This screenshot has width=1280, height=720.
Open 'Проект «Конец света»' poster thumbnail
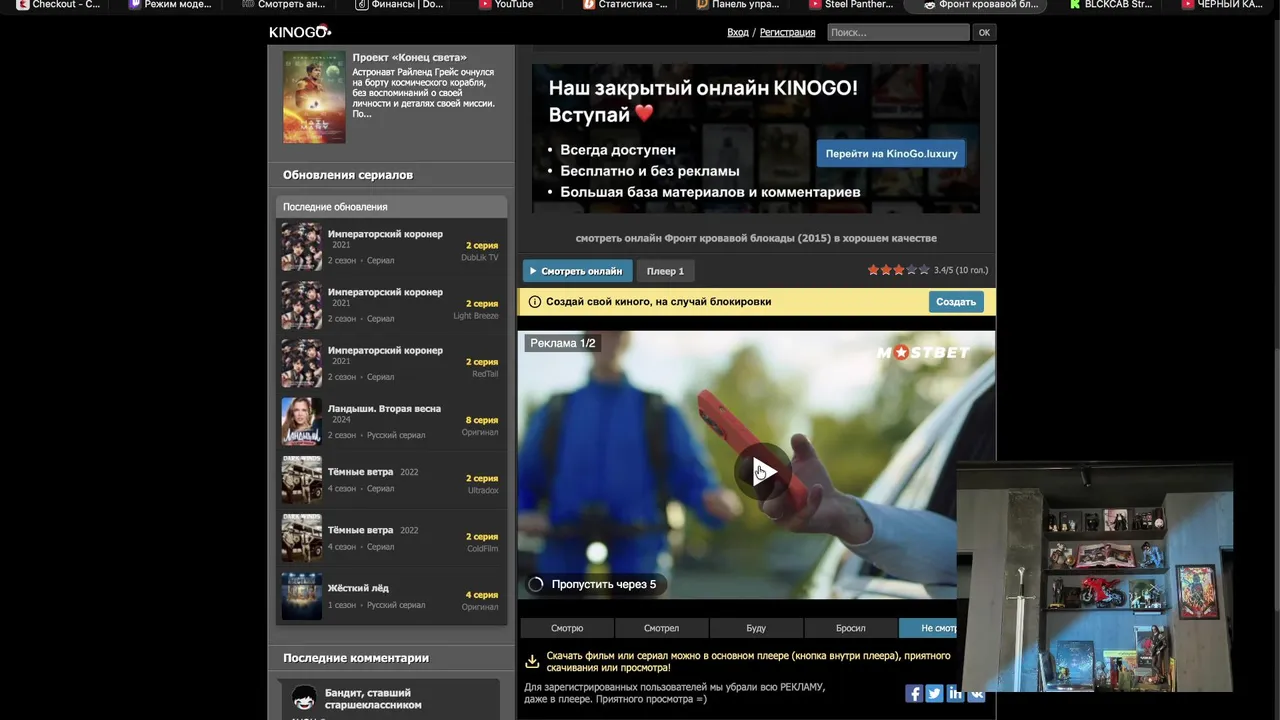tap(314, 97)
